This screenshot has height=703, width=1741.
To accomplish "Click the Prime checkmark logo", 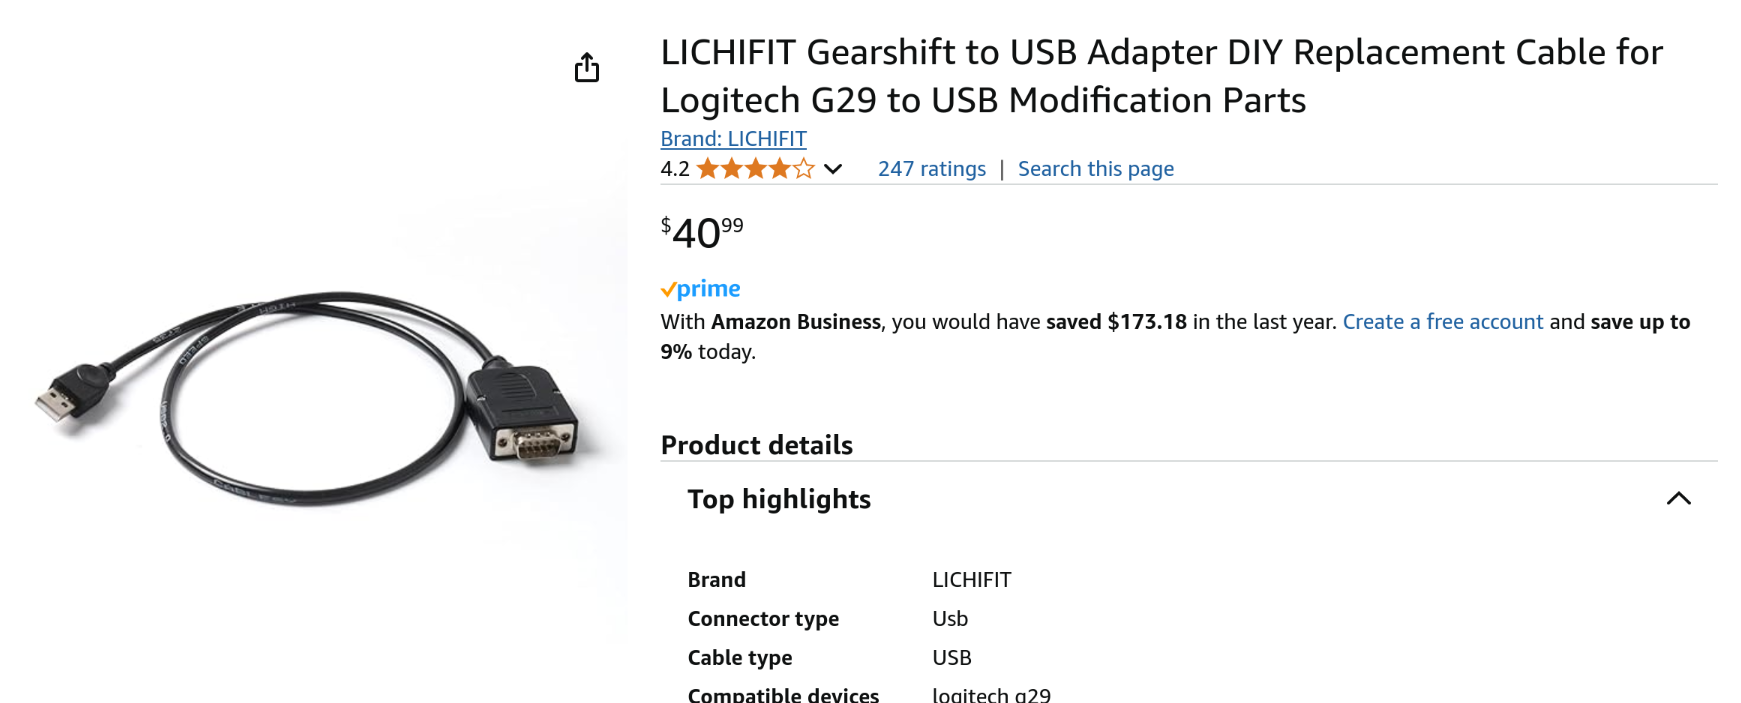I will pos(701,289).
